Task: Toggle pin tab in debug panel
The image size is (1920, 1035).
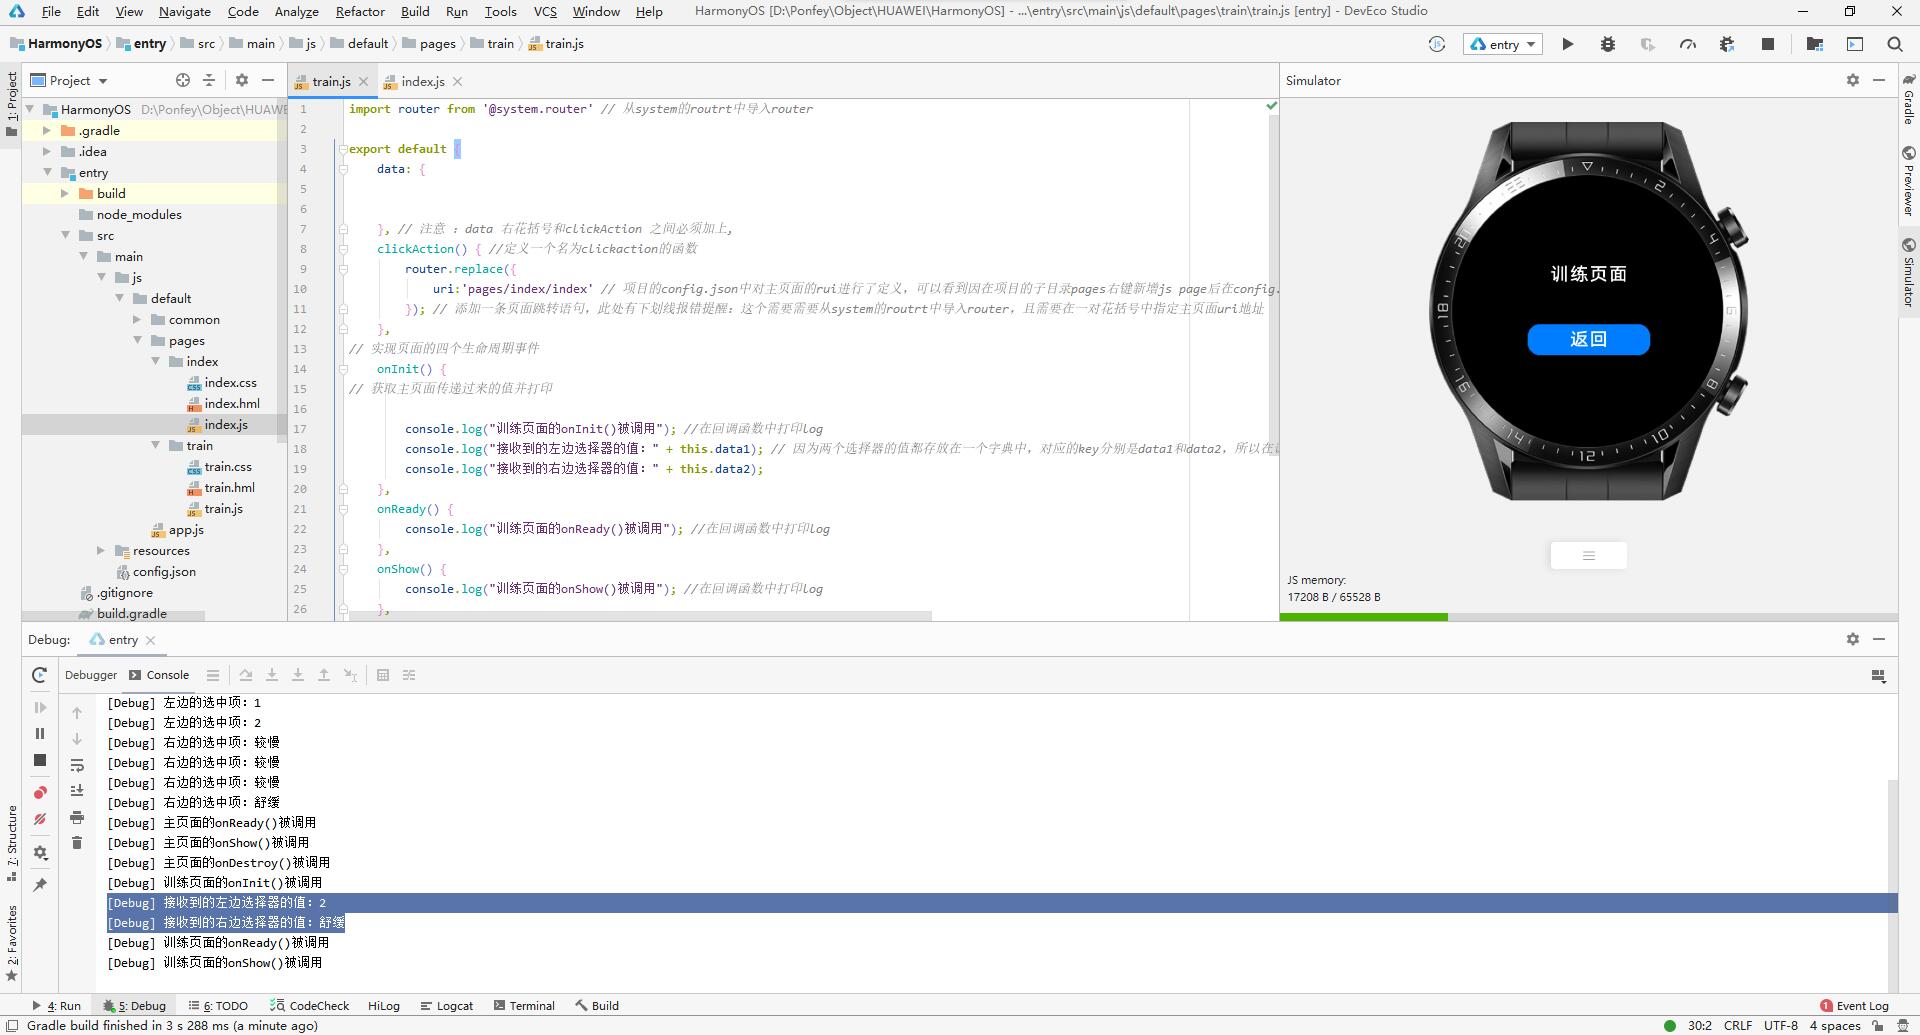Action: coord(40,884)
